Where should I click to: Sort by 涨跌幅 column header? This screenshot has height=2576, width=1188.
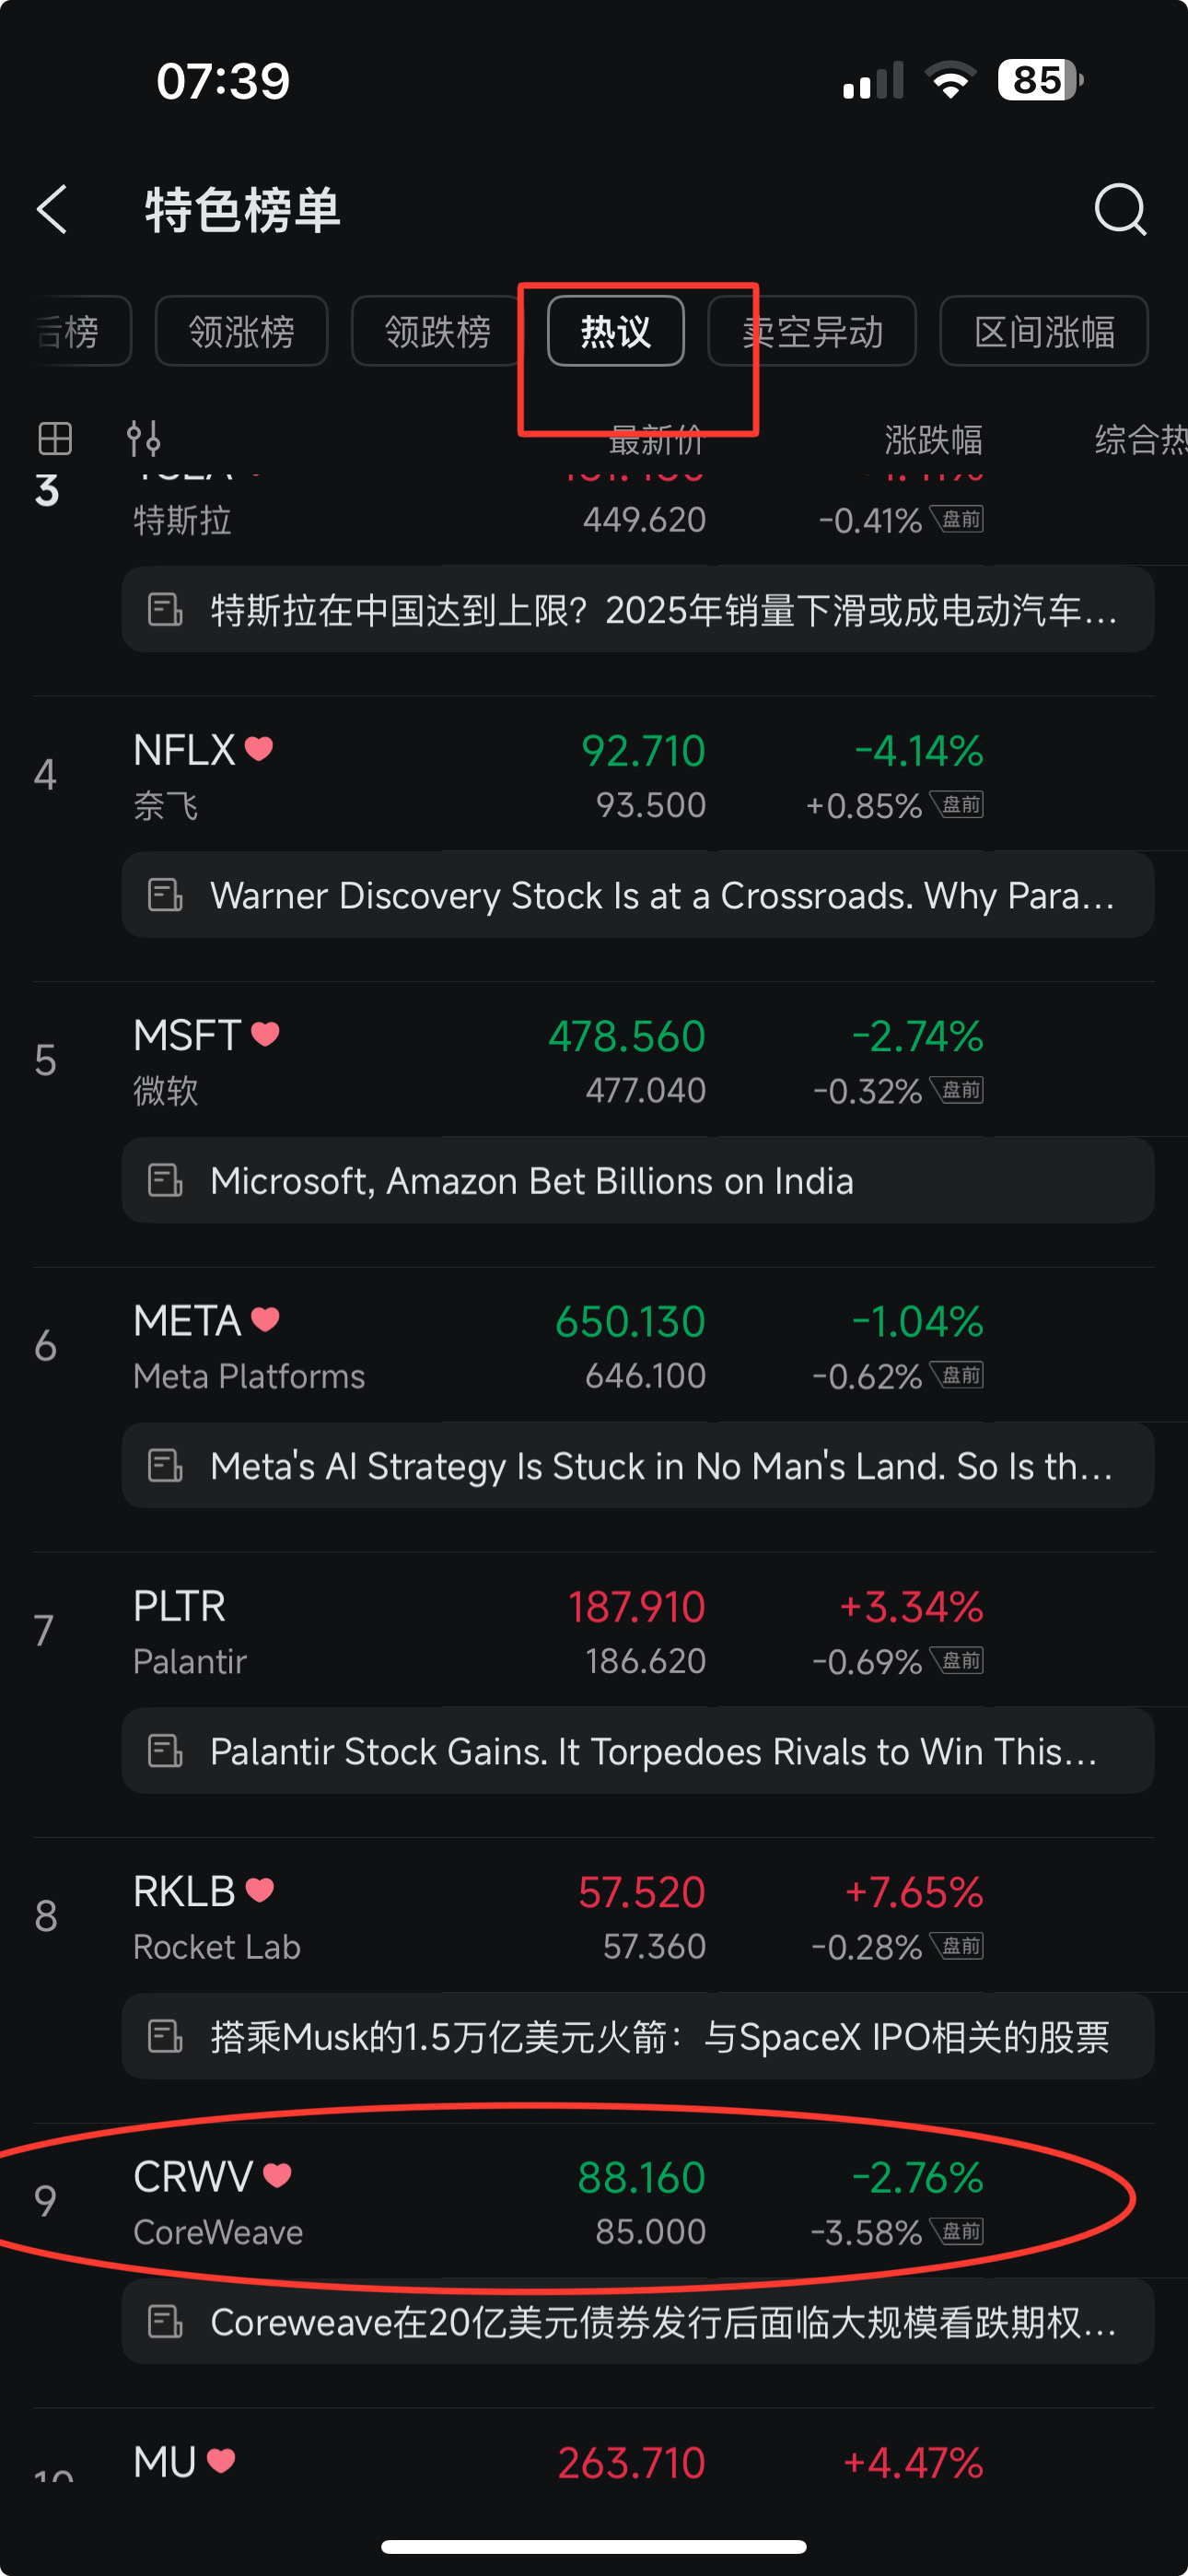click(x=933, y=439)
